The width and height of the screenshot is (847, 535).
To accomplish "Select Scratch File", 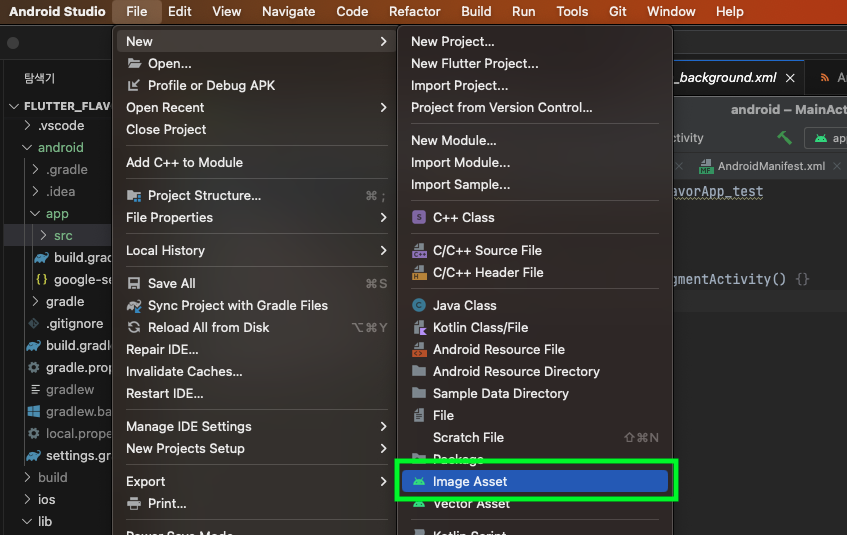I will pyautogui.click(x=535, y=438).
